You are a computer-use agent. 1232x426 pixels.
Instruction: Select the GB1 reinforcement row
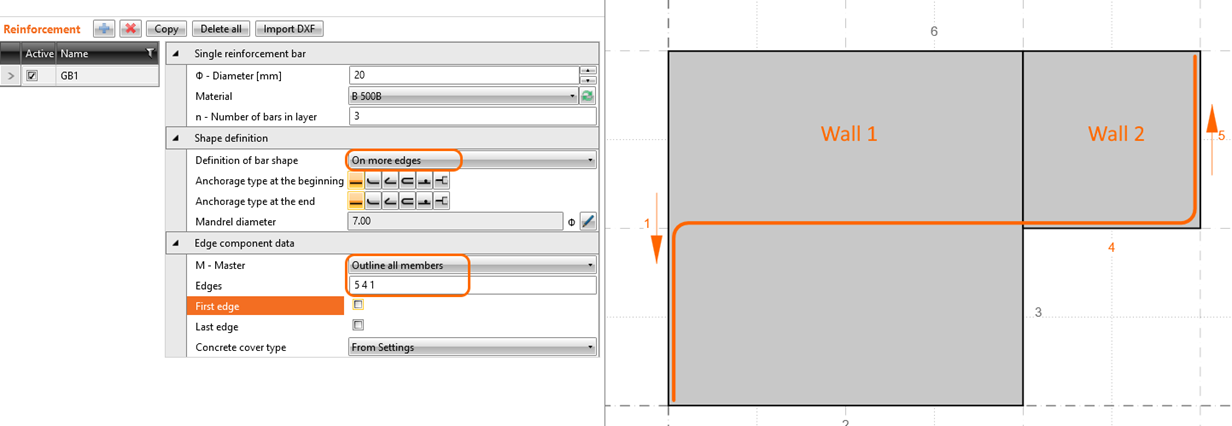click(80, 75)
